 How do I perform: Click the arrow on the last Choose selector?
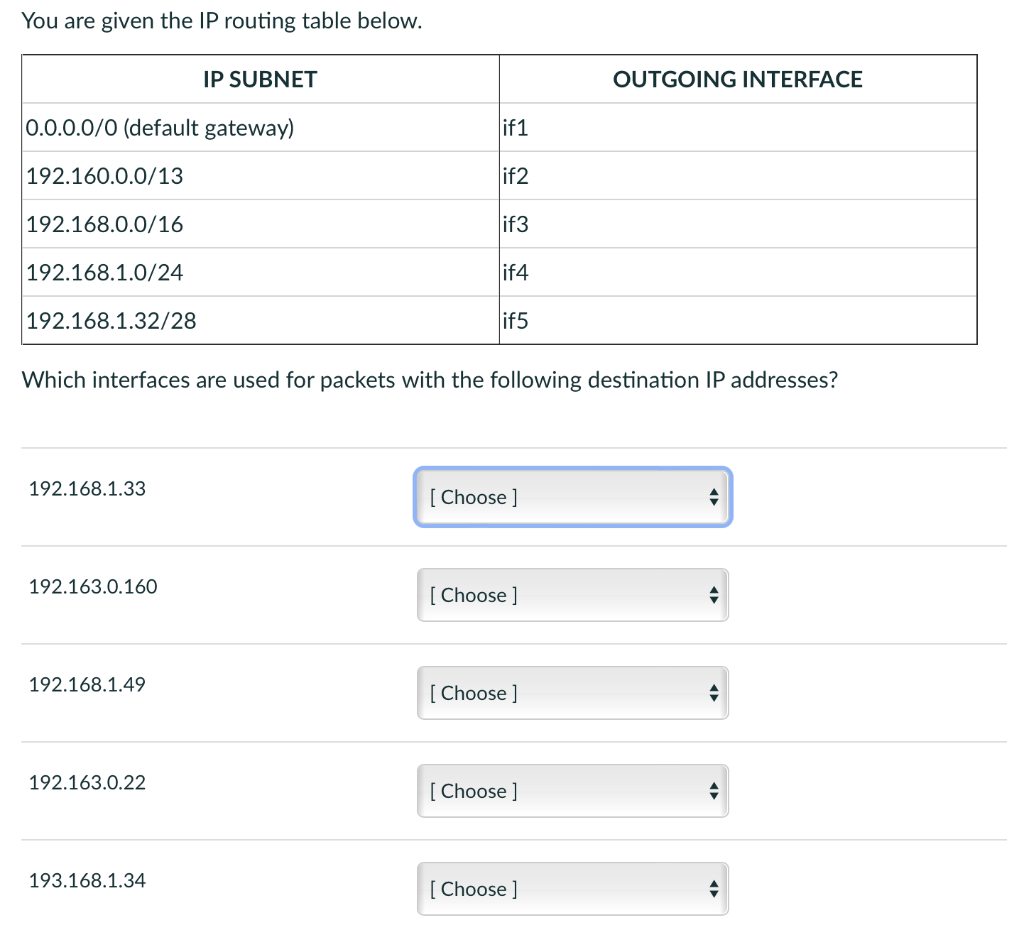712,888
